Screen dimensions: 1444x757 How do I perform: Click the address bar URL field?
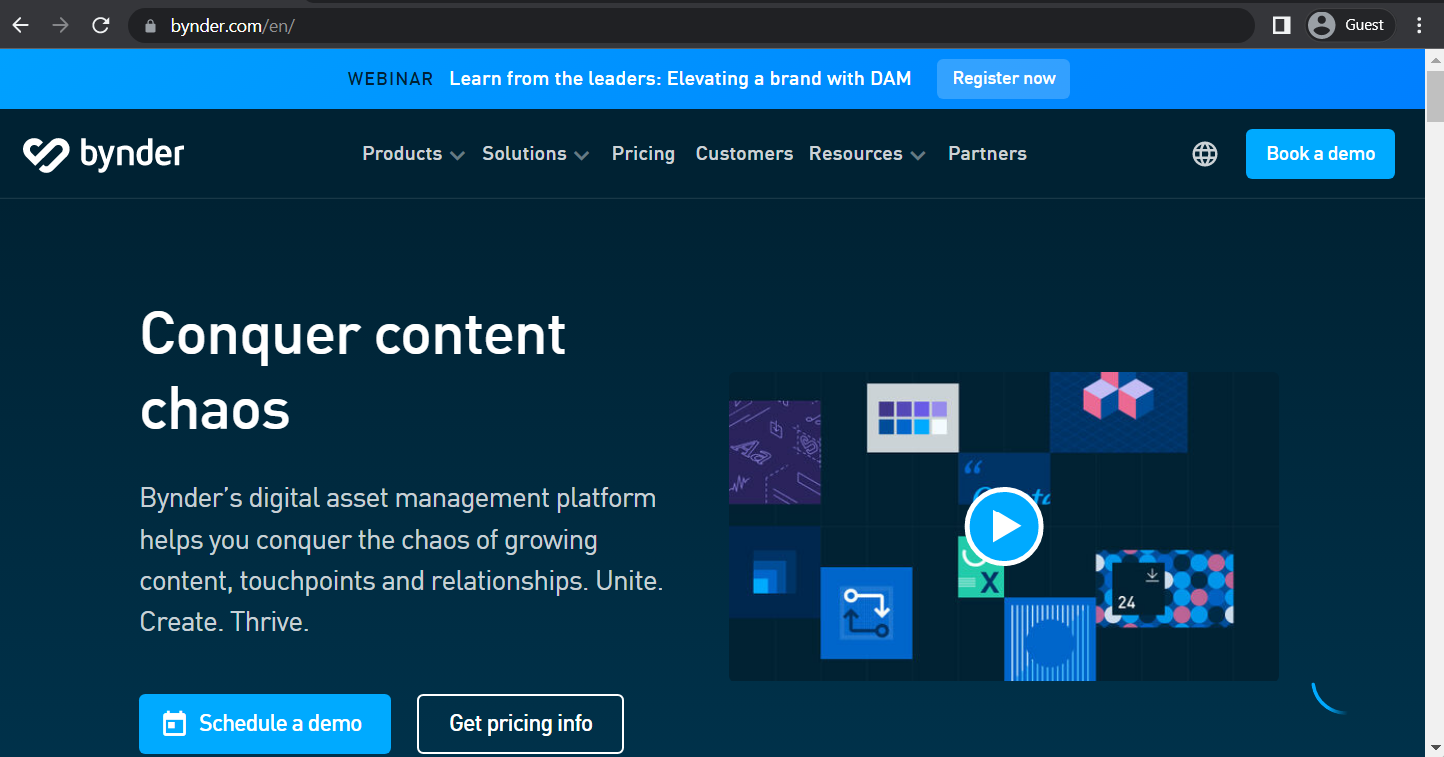[690, 26]
